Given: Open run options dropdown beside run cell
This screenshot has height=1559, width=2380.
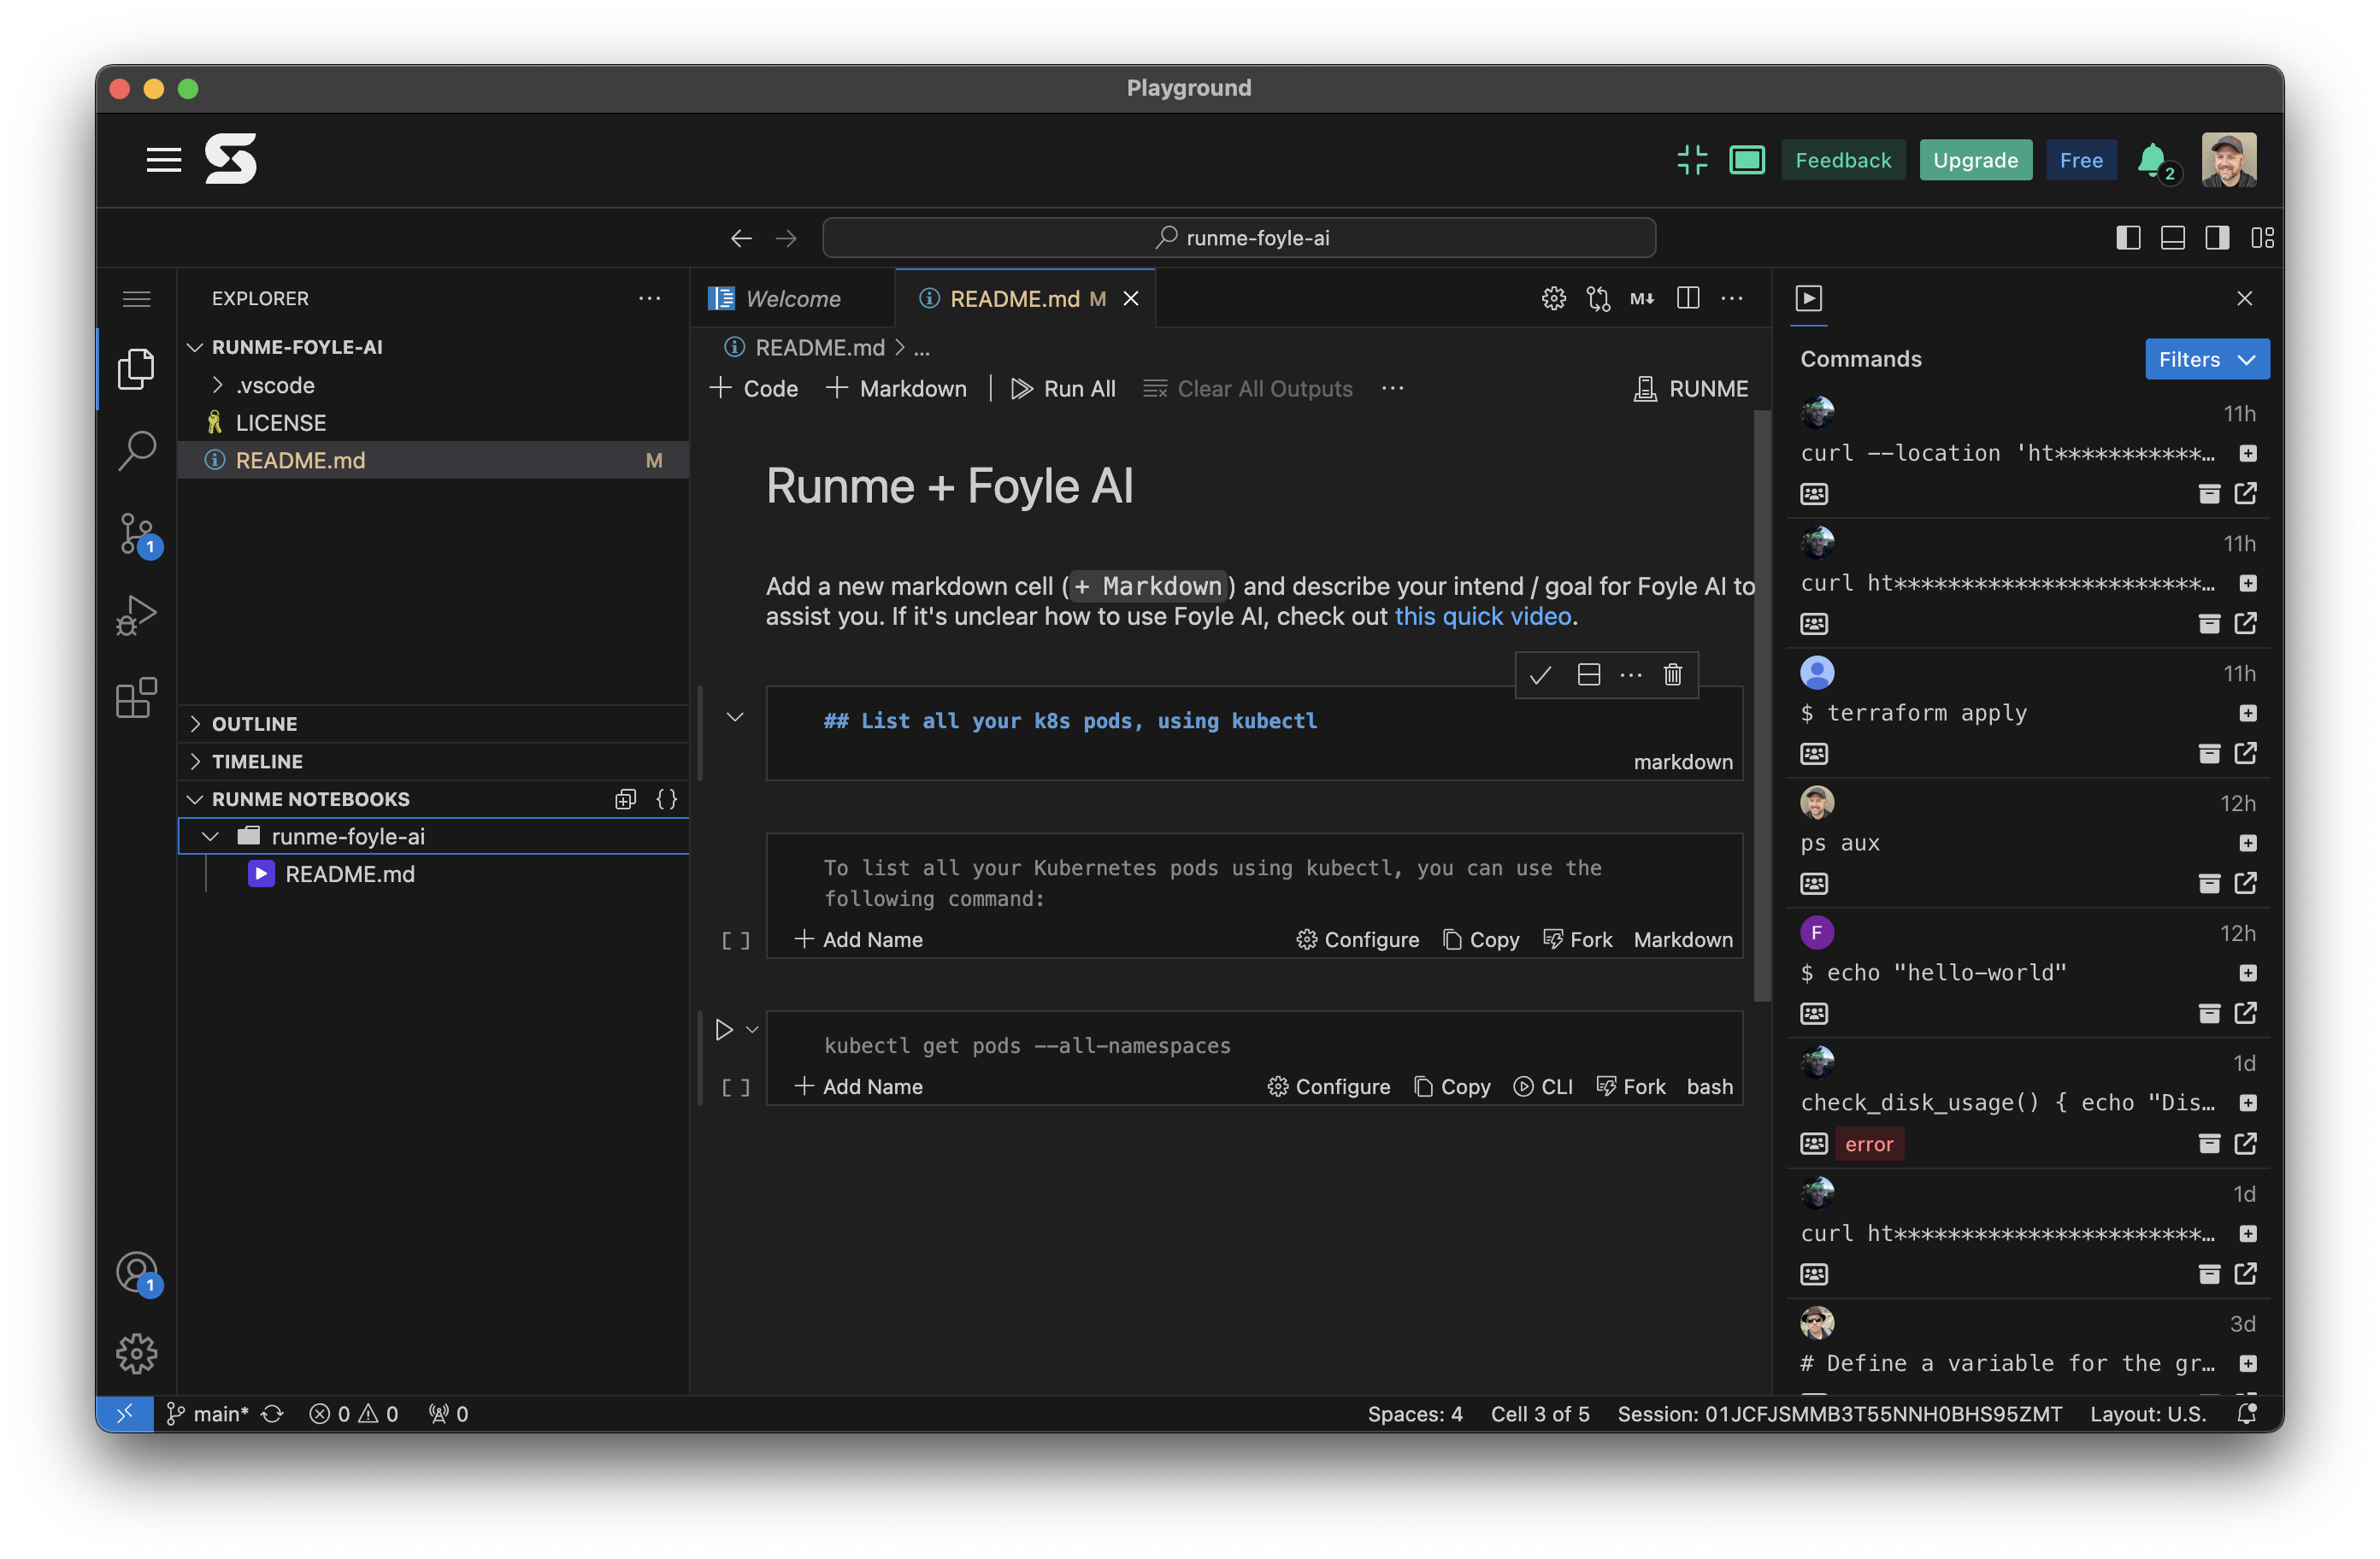Looking at the screenshot, I should pos(752,1029).
